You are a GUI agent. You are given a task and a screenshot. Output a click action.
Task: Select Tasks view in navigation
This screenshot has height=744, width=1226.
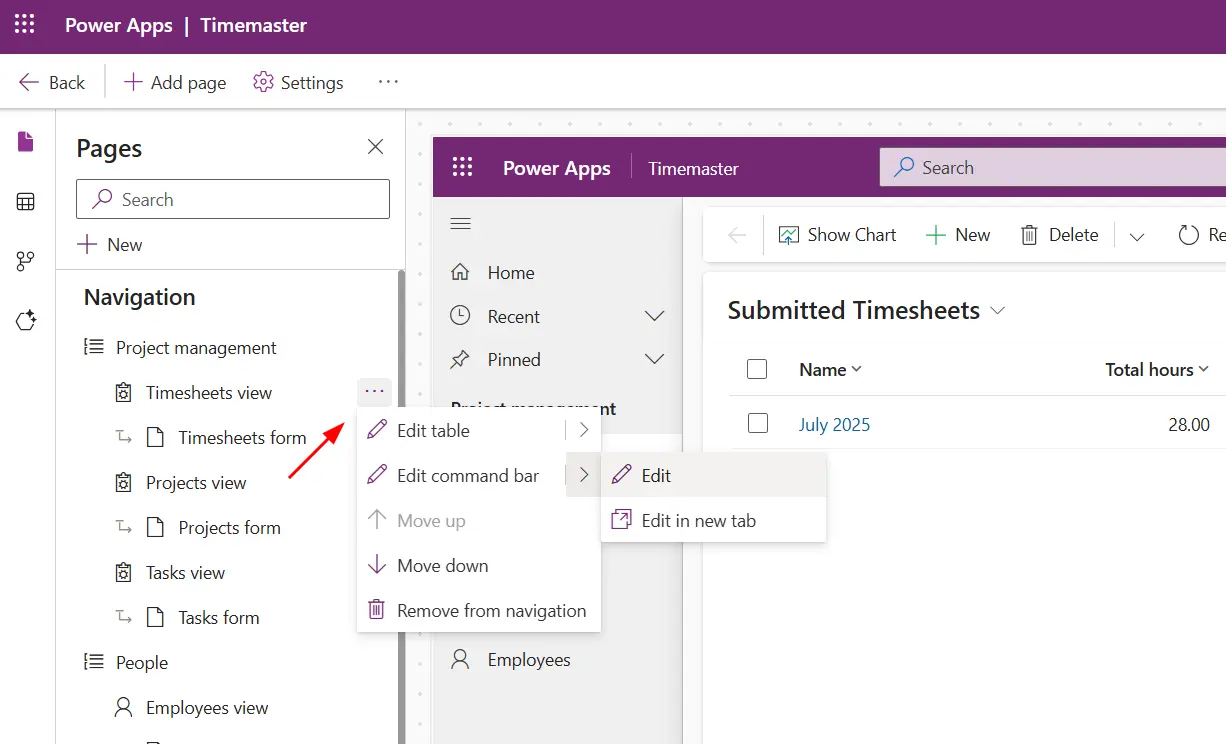click(185, 573)
